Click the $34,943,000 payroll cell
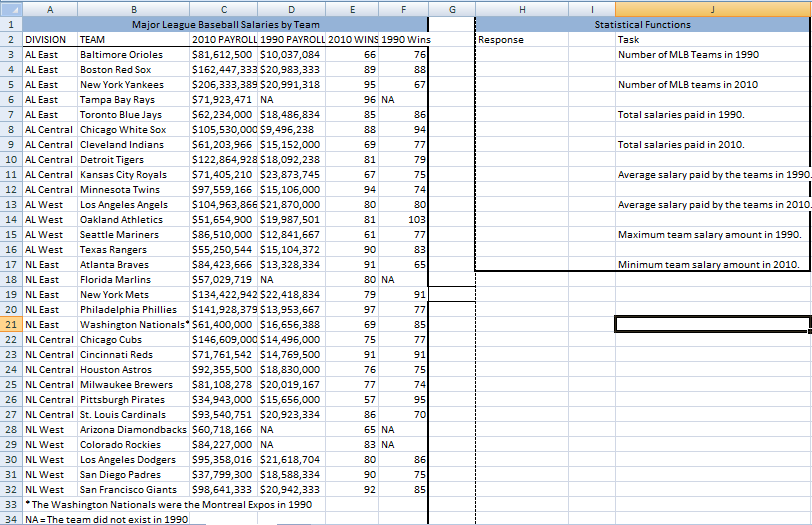This screenshot has height=525, width=812. point(224,400)
